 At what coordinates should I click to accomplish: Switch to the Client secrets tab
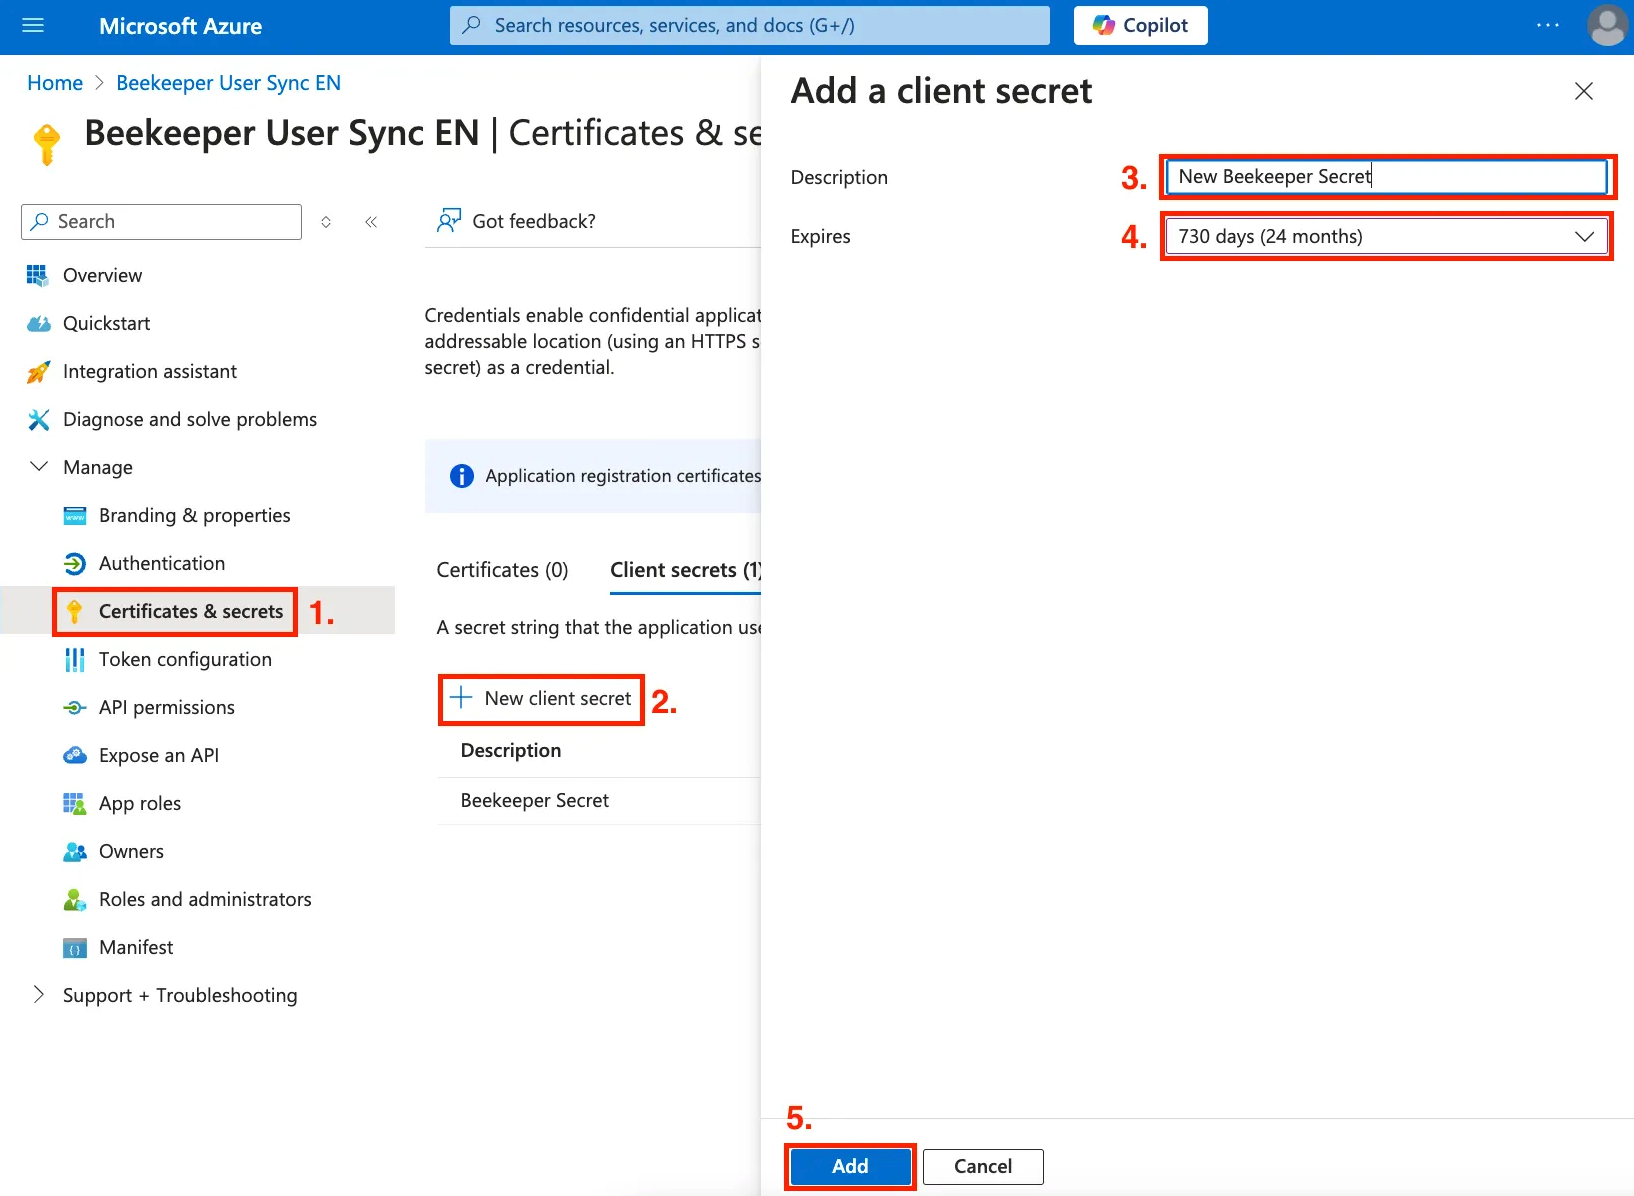[x=686, y=570]
